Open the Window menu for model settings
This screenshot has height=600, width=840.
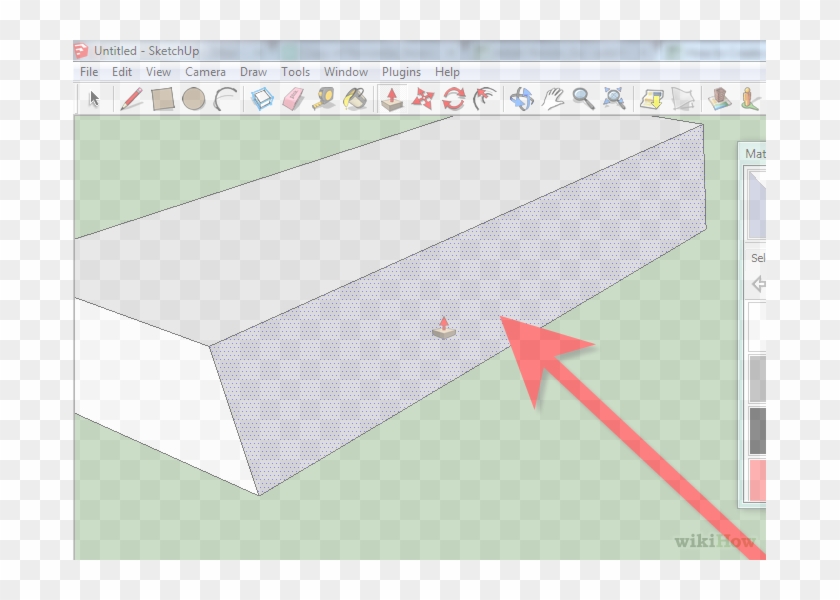click(346, 72)
